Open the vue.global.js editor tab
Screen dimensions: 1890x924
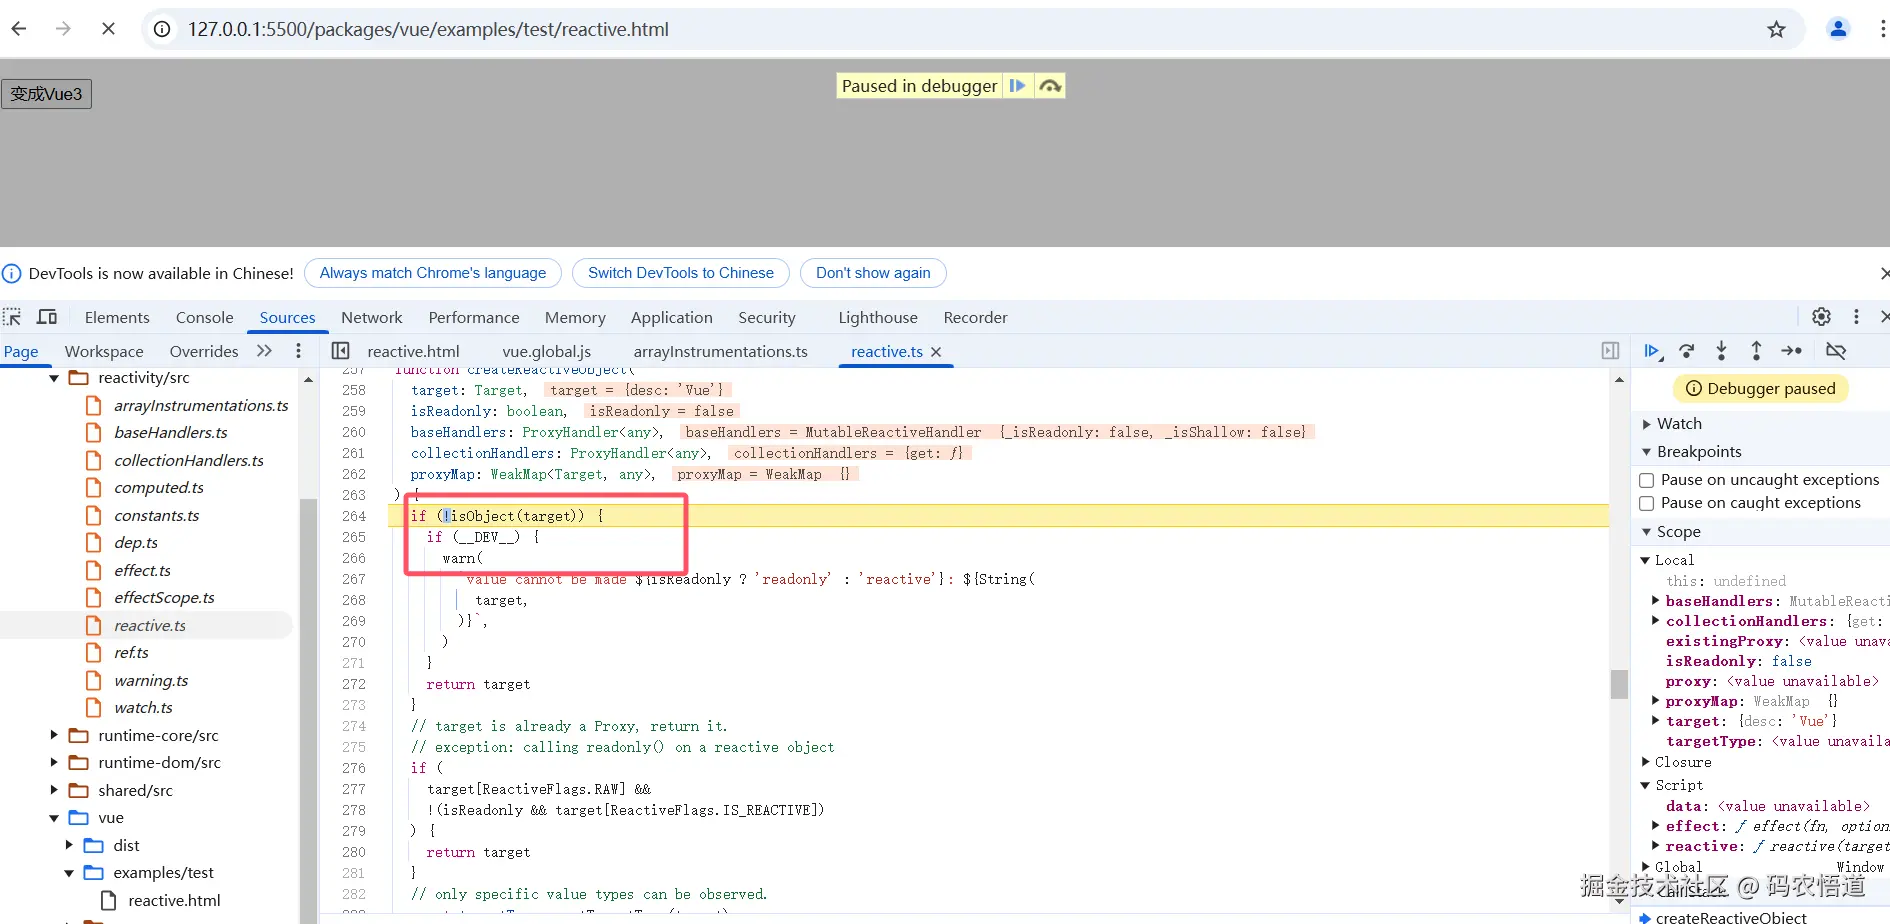[x=546, y=352]
